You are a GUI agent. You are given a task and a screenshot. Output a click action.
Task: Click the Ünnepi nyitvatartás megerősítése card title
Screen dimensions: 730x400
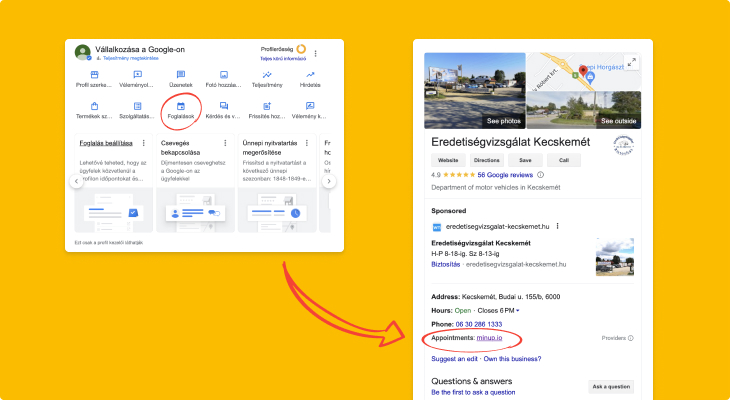coord(270,148)
